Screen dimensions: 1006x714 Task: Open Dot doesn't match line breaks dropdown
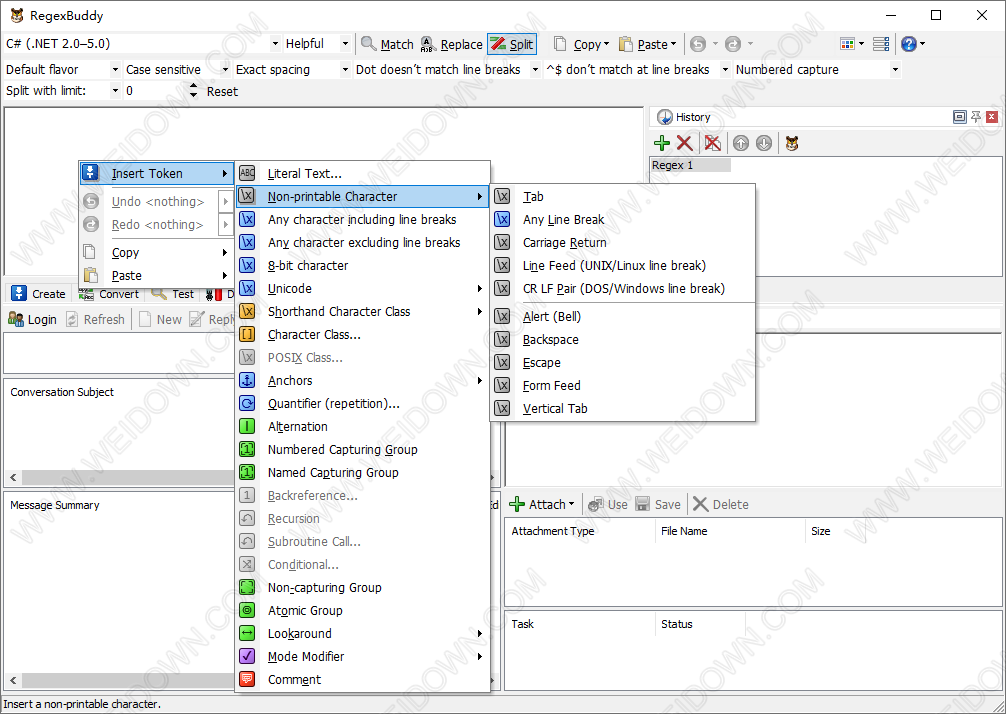[x=535, y=69]
